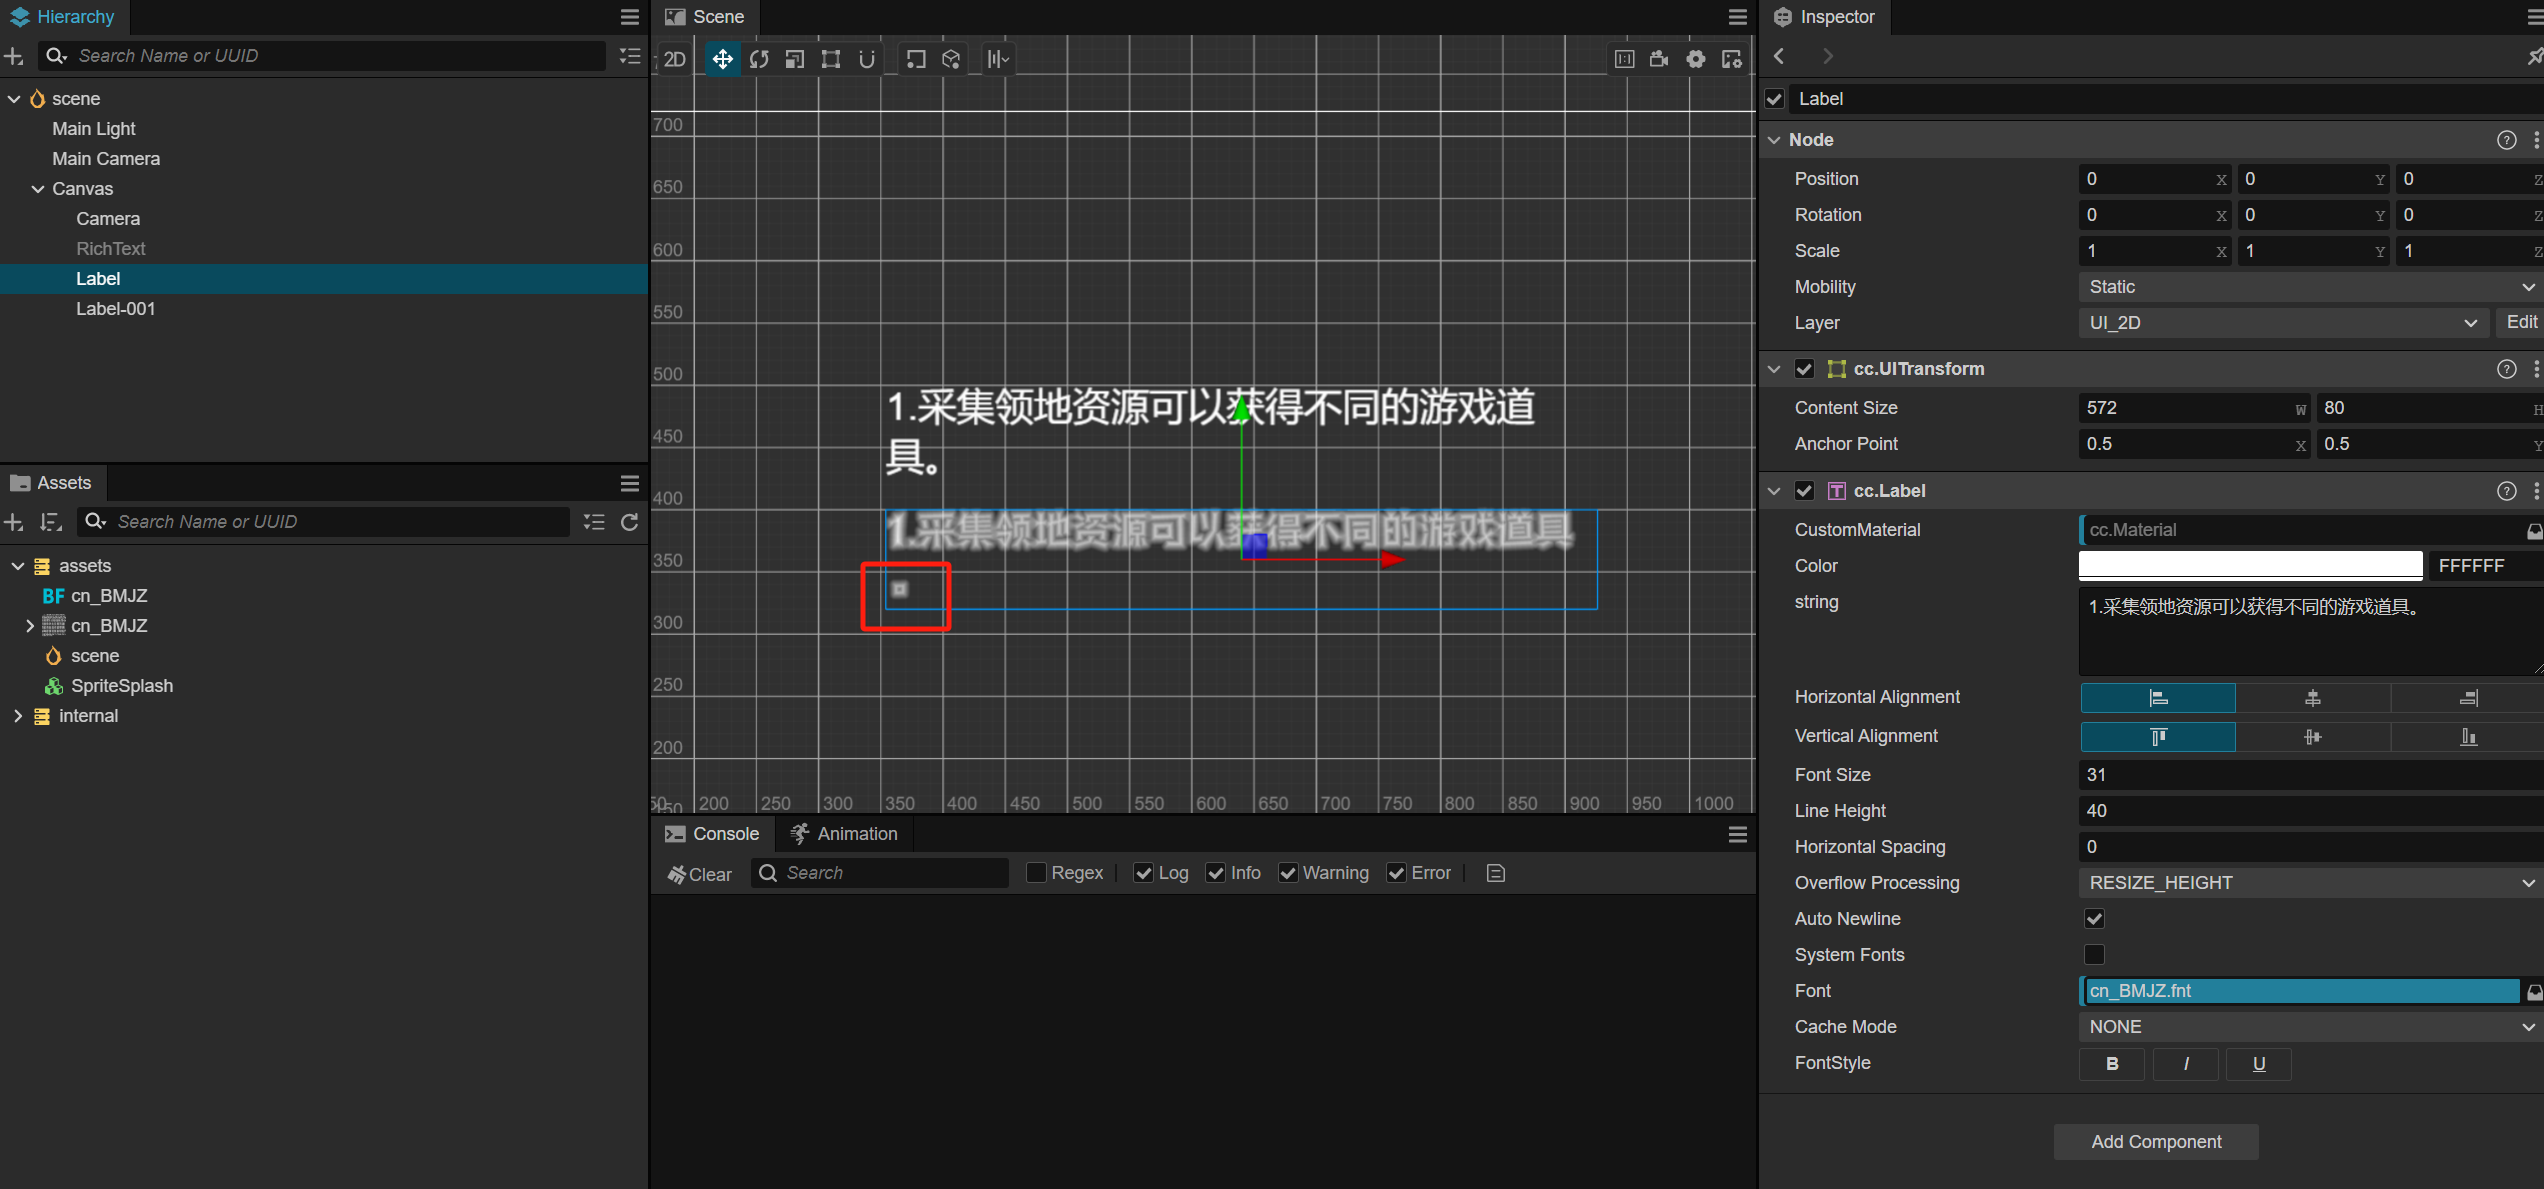Open the Assets panel menu
This screenshot has height=1189, width=2544.
point(630,483)
